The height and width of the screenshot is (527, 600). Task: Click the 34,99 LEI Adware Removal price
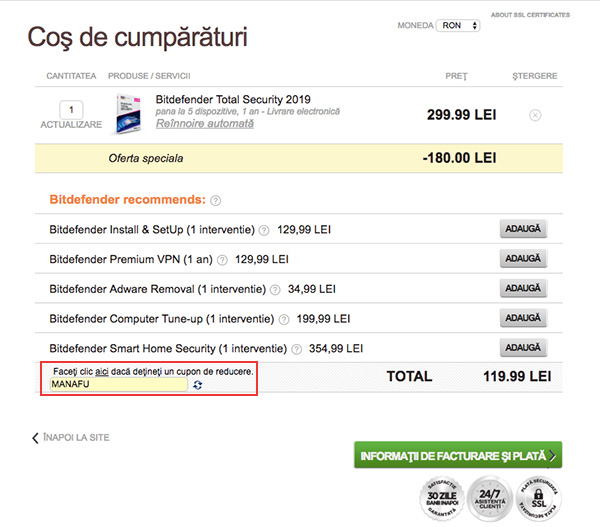pyautogui.click(x=312, y=289)
